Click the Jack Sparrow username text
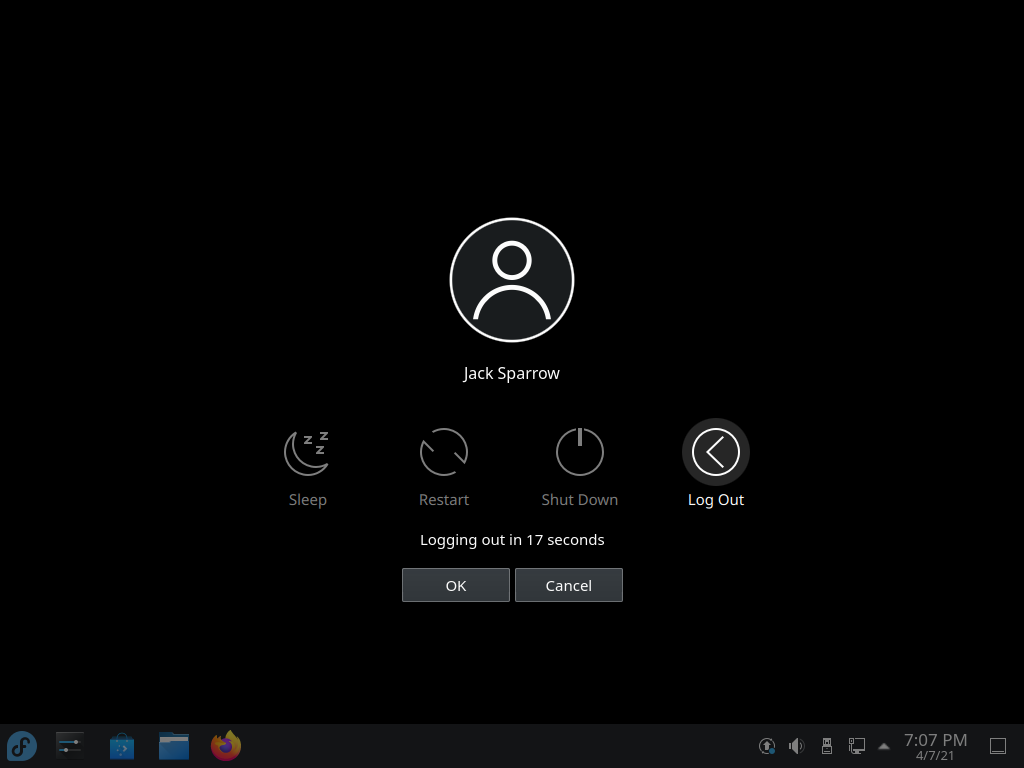Image resolution: width=1024 pixels, height=768 pixels. [511, 374]
